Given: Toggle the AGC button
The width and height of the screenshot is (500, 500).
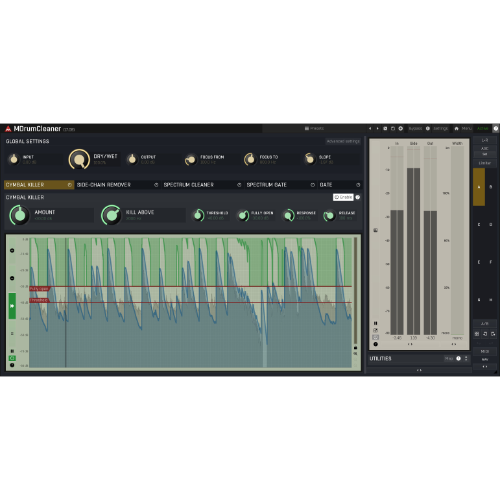Looking at the screenshot, I should [x=485, y=148].
